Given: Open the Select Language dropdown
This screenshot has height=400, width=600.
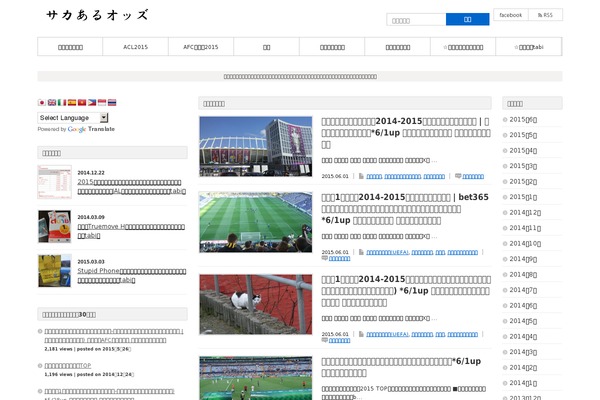Looking at the screenshot, I should 73,118.
